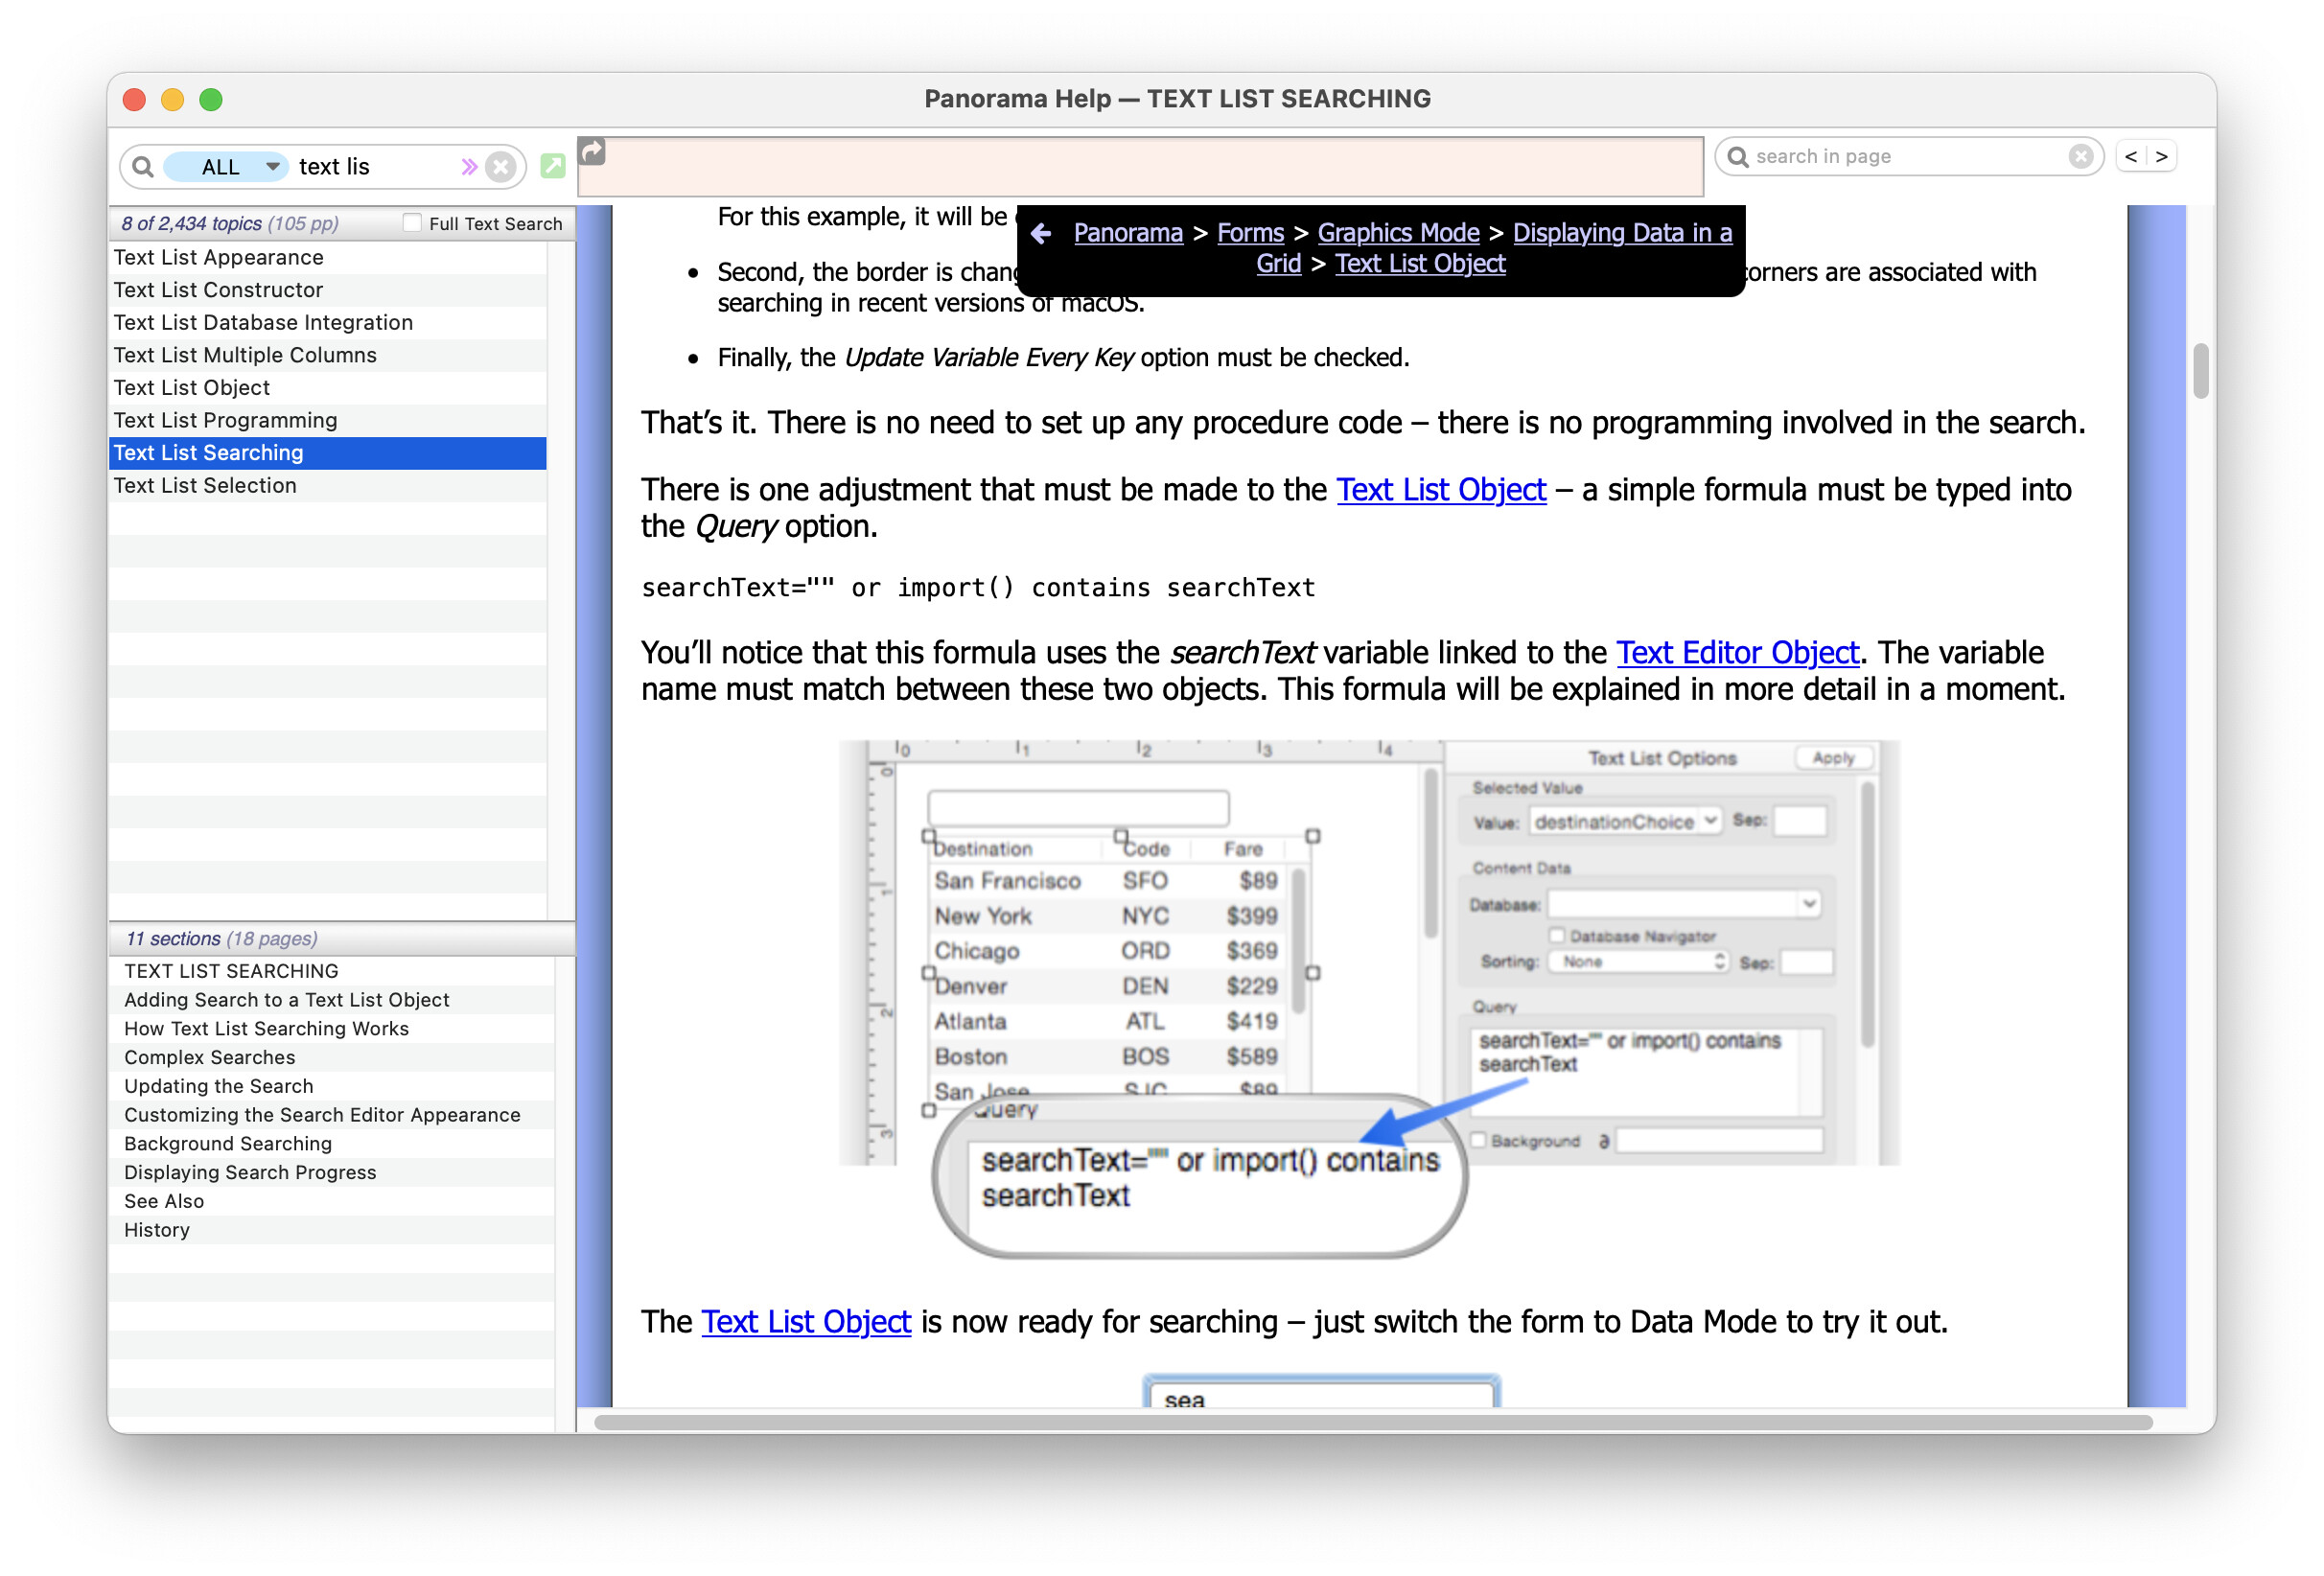Screen dimensions: 2324x1576
Task: Follow Displaying Data in a Grid breadcrumb
Action: [1621, 233]
